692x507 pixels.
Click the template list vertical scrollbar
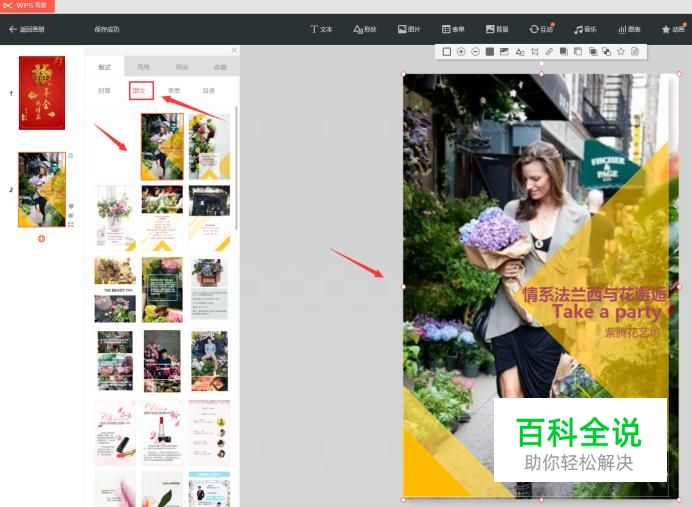[x=236, y=168]
